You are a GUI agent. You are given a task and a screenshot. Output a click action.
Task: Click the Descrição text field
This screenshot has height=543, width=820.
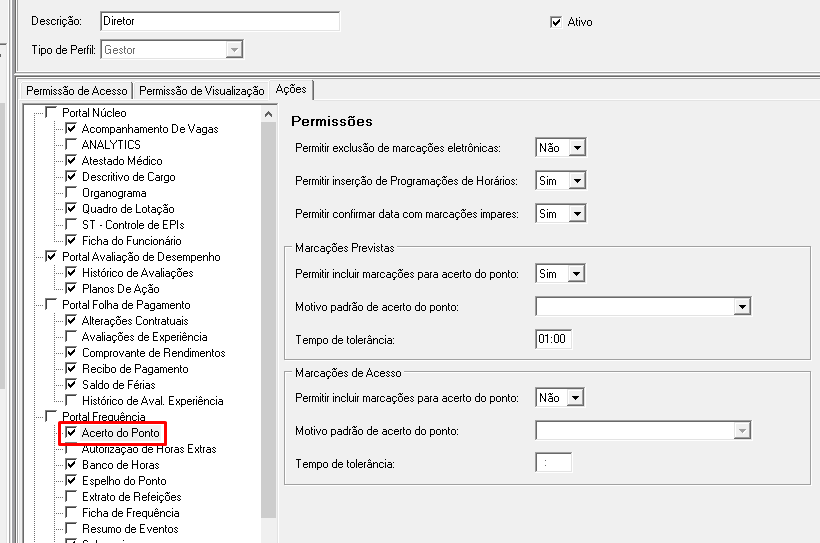pyautogui.click(x=220, y=21)
